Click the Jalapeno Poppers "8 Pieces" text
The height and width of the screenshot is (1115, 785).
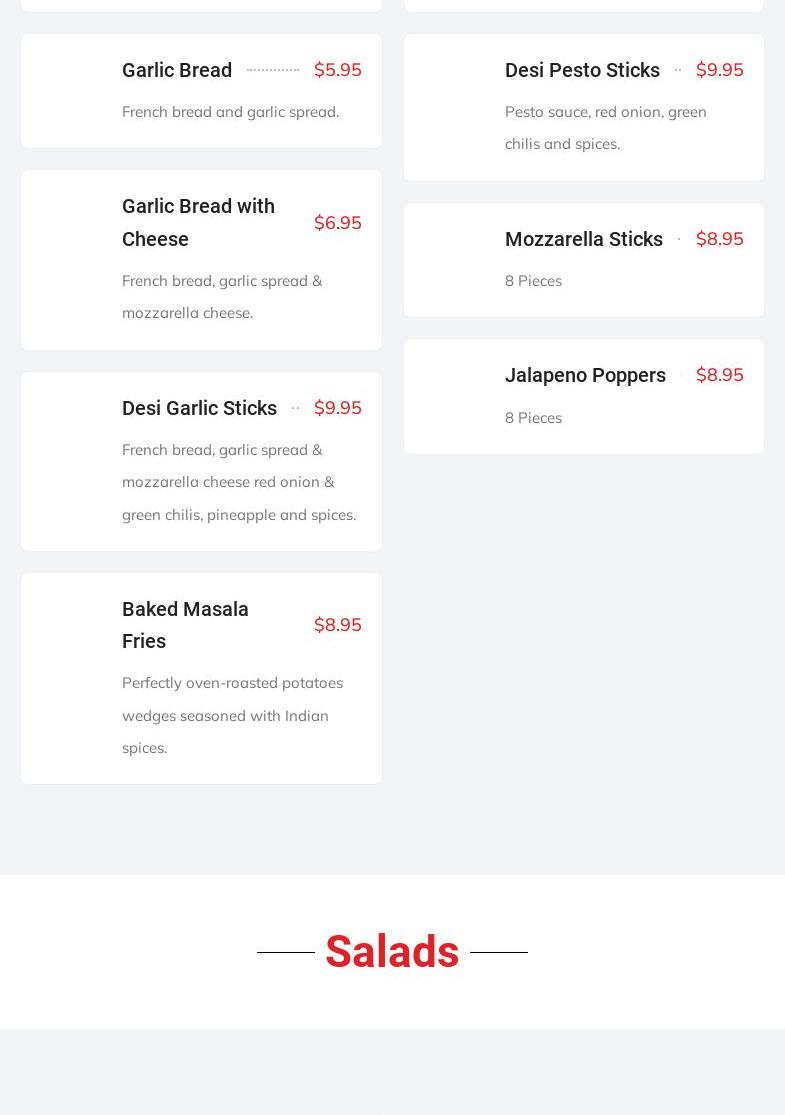(533, 418)
